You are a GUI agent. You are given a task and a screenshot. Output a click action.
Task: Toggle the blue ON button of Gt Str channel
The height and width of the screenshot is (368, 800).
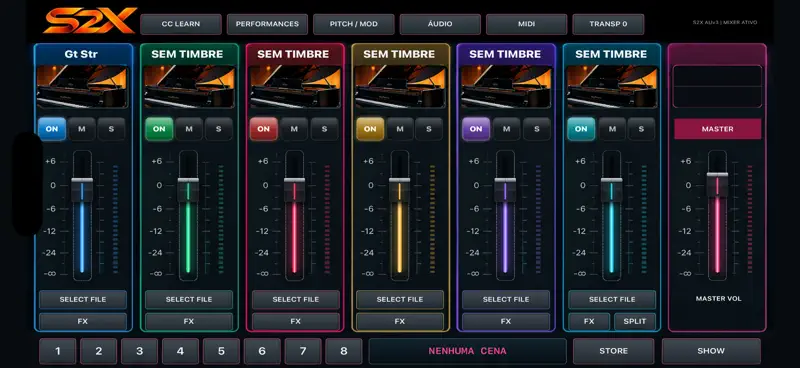(x=52, y=129)
